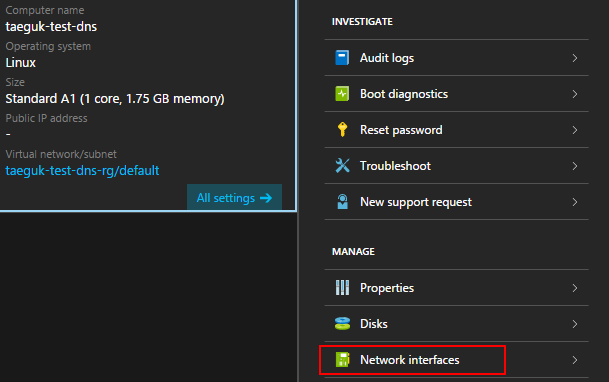The width and height of the screenshot is (609, 382).
Task: Expand the Audit logs chevron
Action: click(575, 58)
